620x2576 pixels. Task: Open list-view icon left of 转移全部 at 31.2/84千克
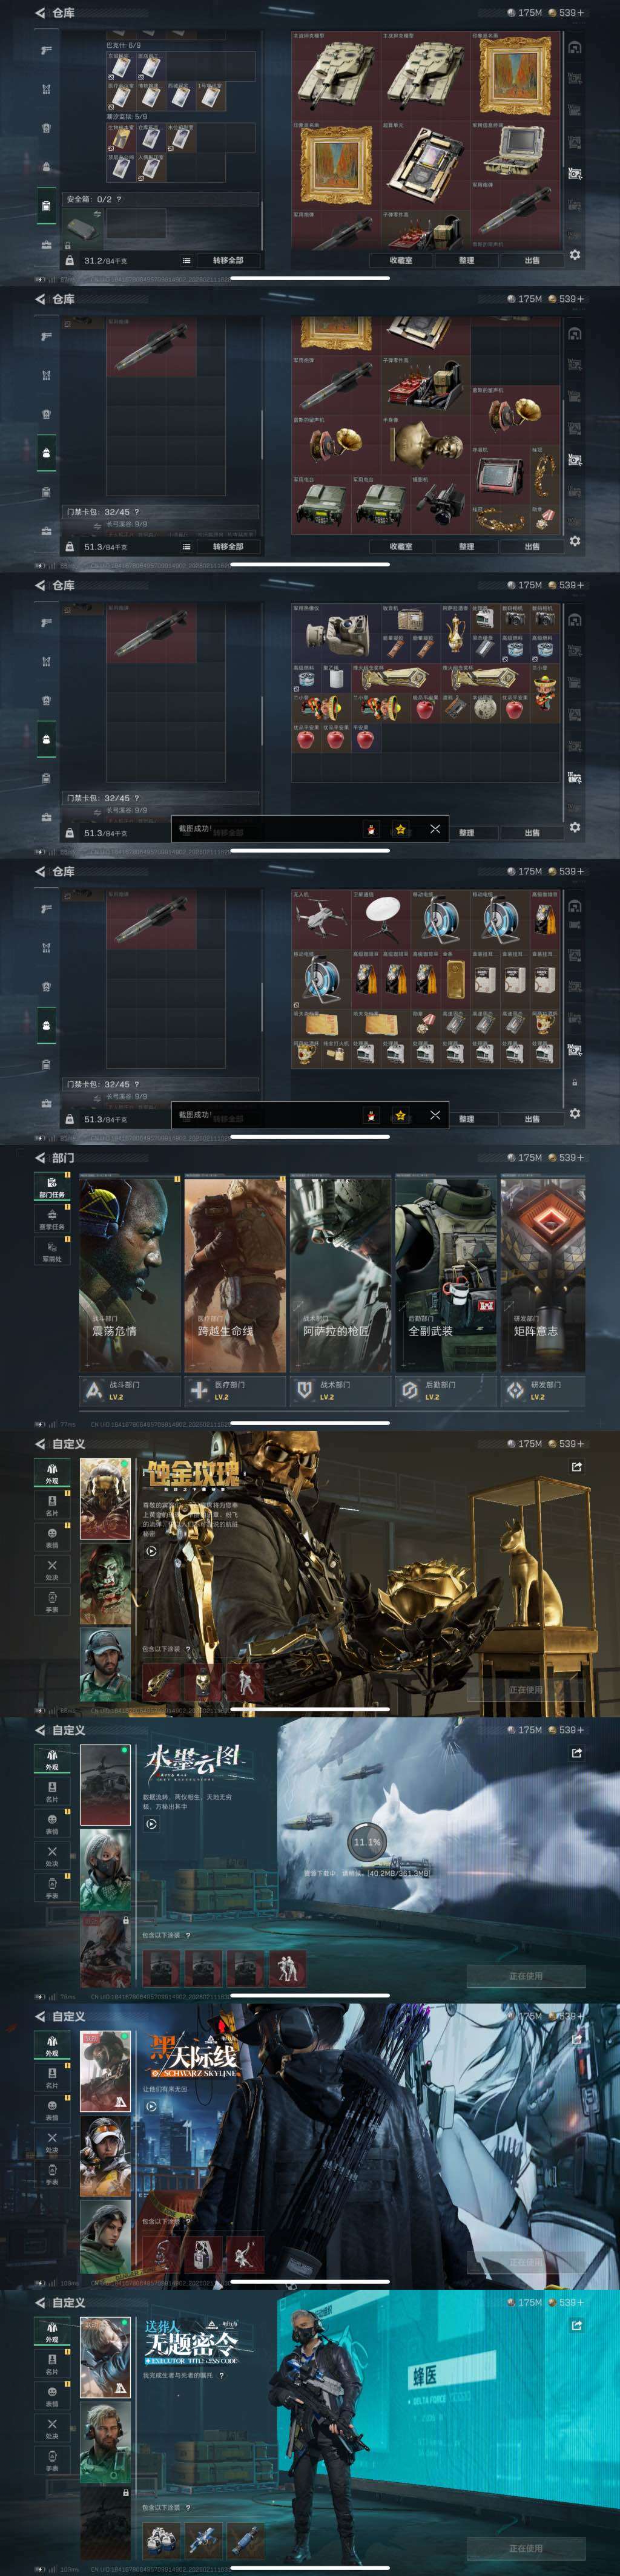(x=186, y=260)
